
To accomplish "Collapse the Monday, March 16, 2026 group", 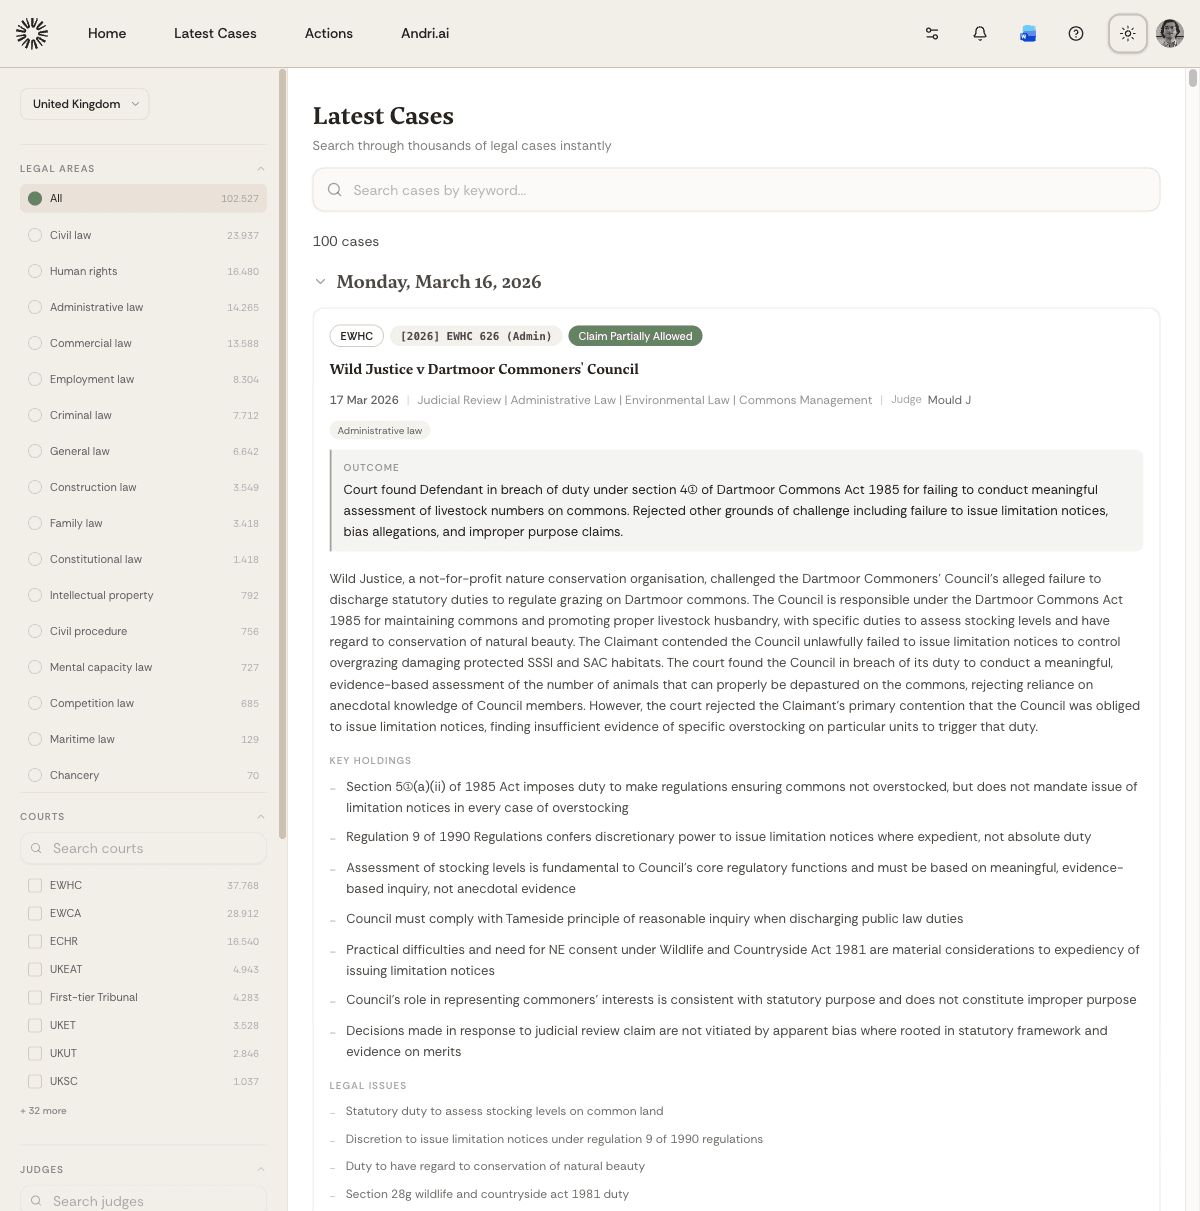I will tap(320, 282).
